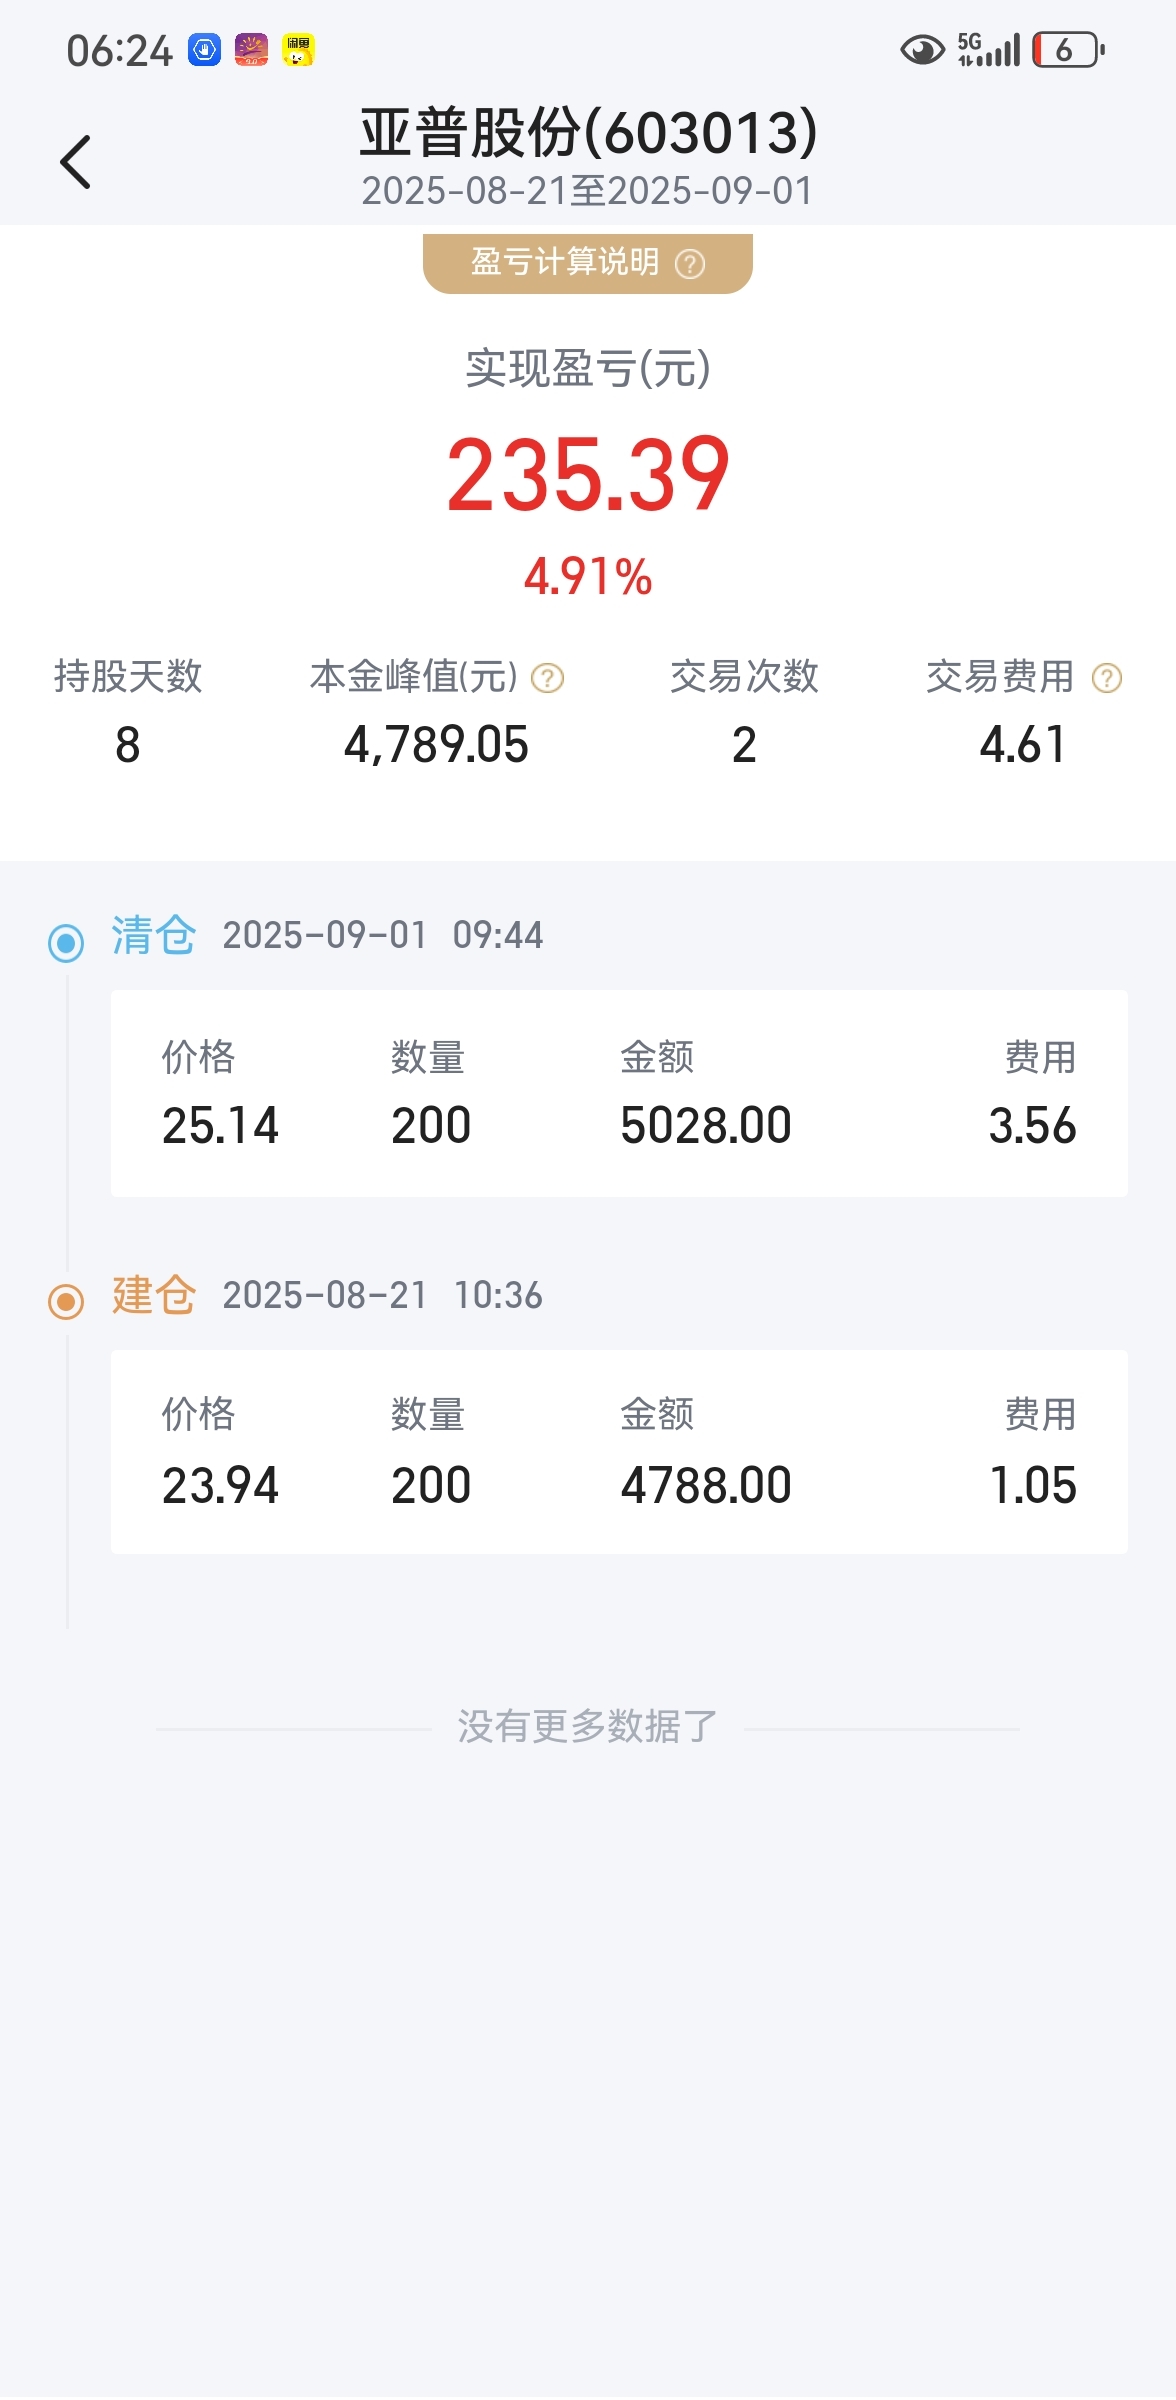Image resolution: width=1176 pixels, height=2400 pixels.
Task: Tap the eye comfort status icon
Action: (922, 50)
